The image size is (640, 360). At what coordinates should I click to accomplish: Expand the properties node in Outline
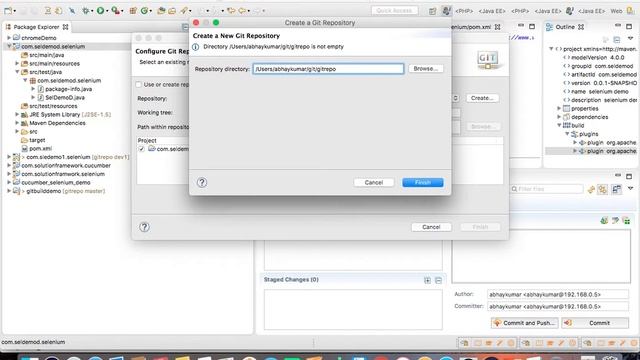[559, 108]
